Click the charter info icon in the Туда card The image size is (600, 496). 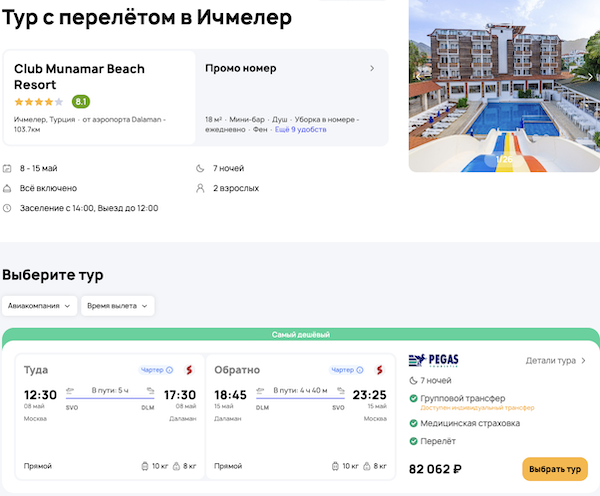coord(169,370)
